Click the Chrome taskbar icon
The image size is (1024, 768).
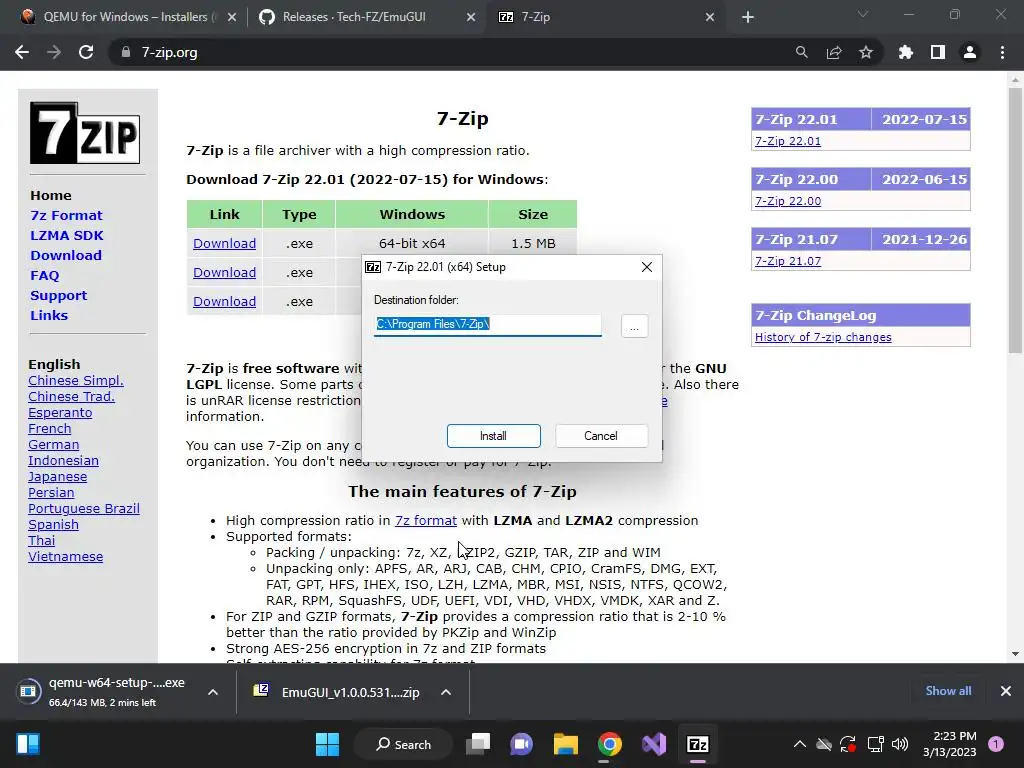pyautogui.click(x=609, y=744)
